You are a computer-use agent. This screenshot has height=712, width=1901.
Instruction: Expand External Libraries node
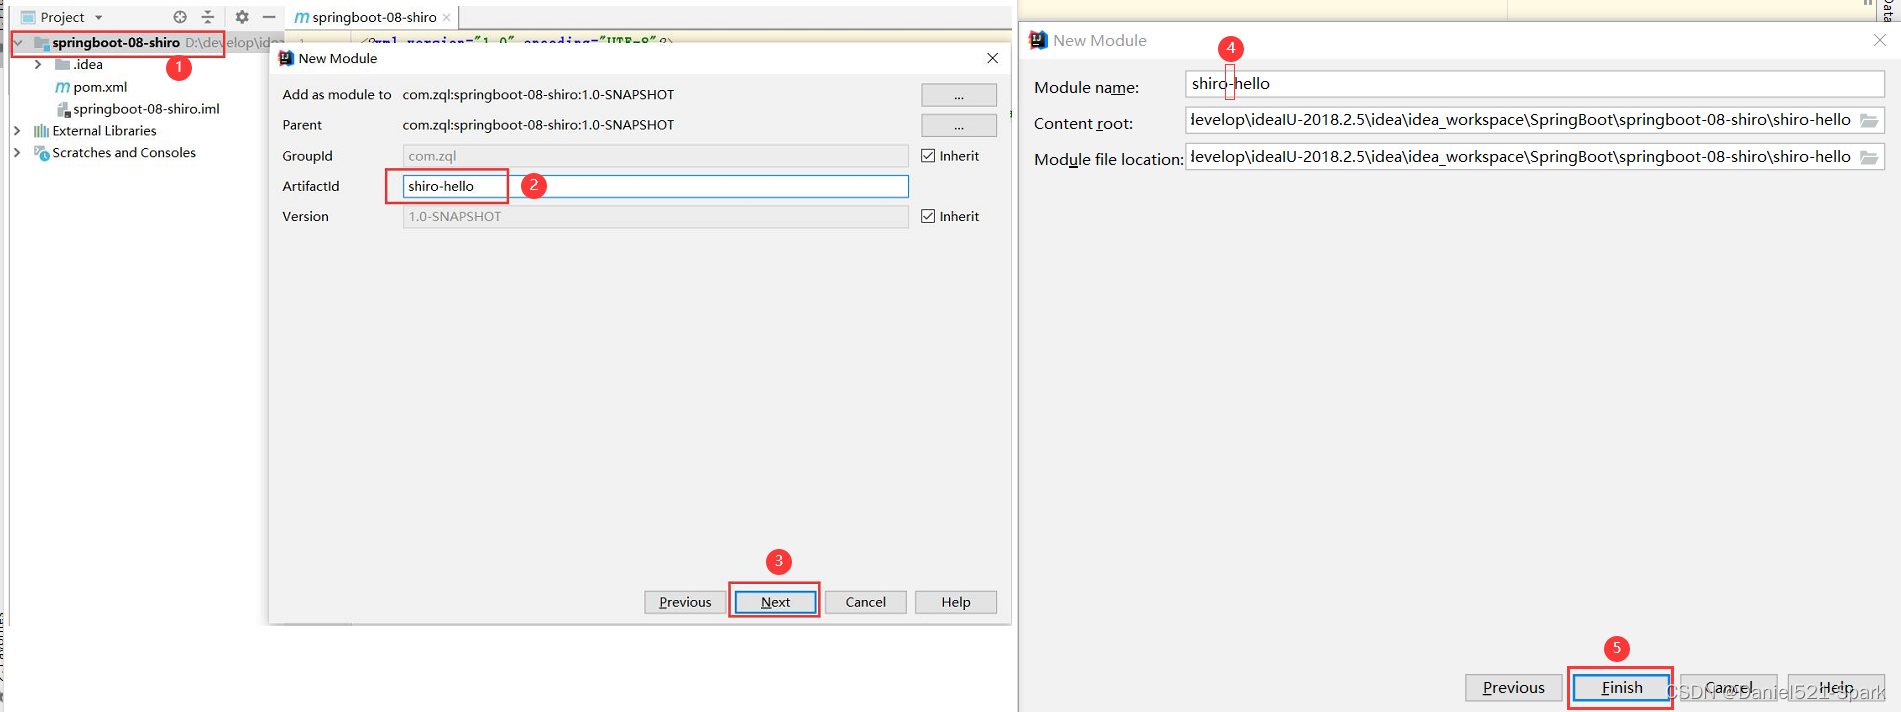coord(17,131)
